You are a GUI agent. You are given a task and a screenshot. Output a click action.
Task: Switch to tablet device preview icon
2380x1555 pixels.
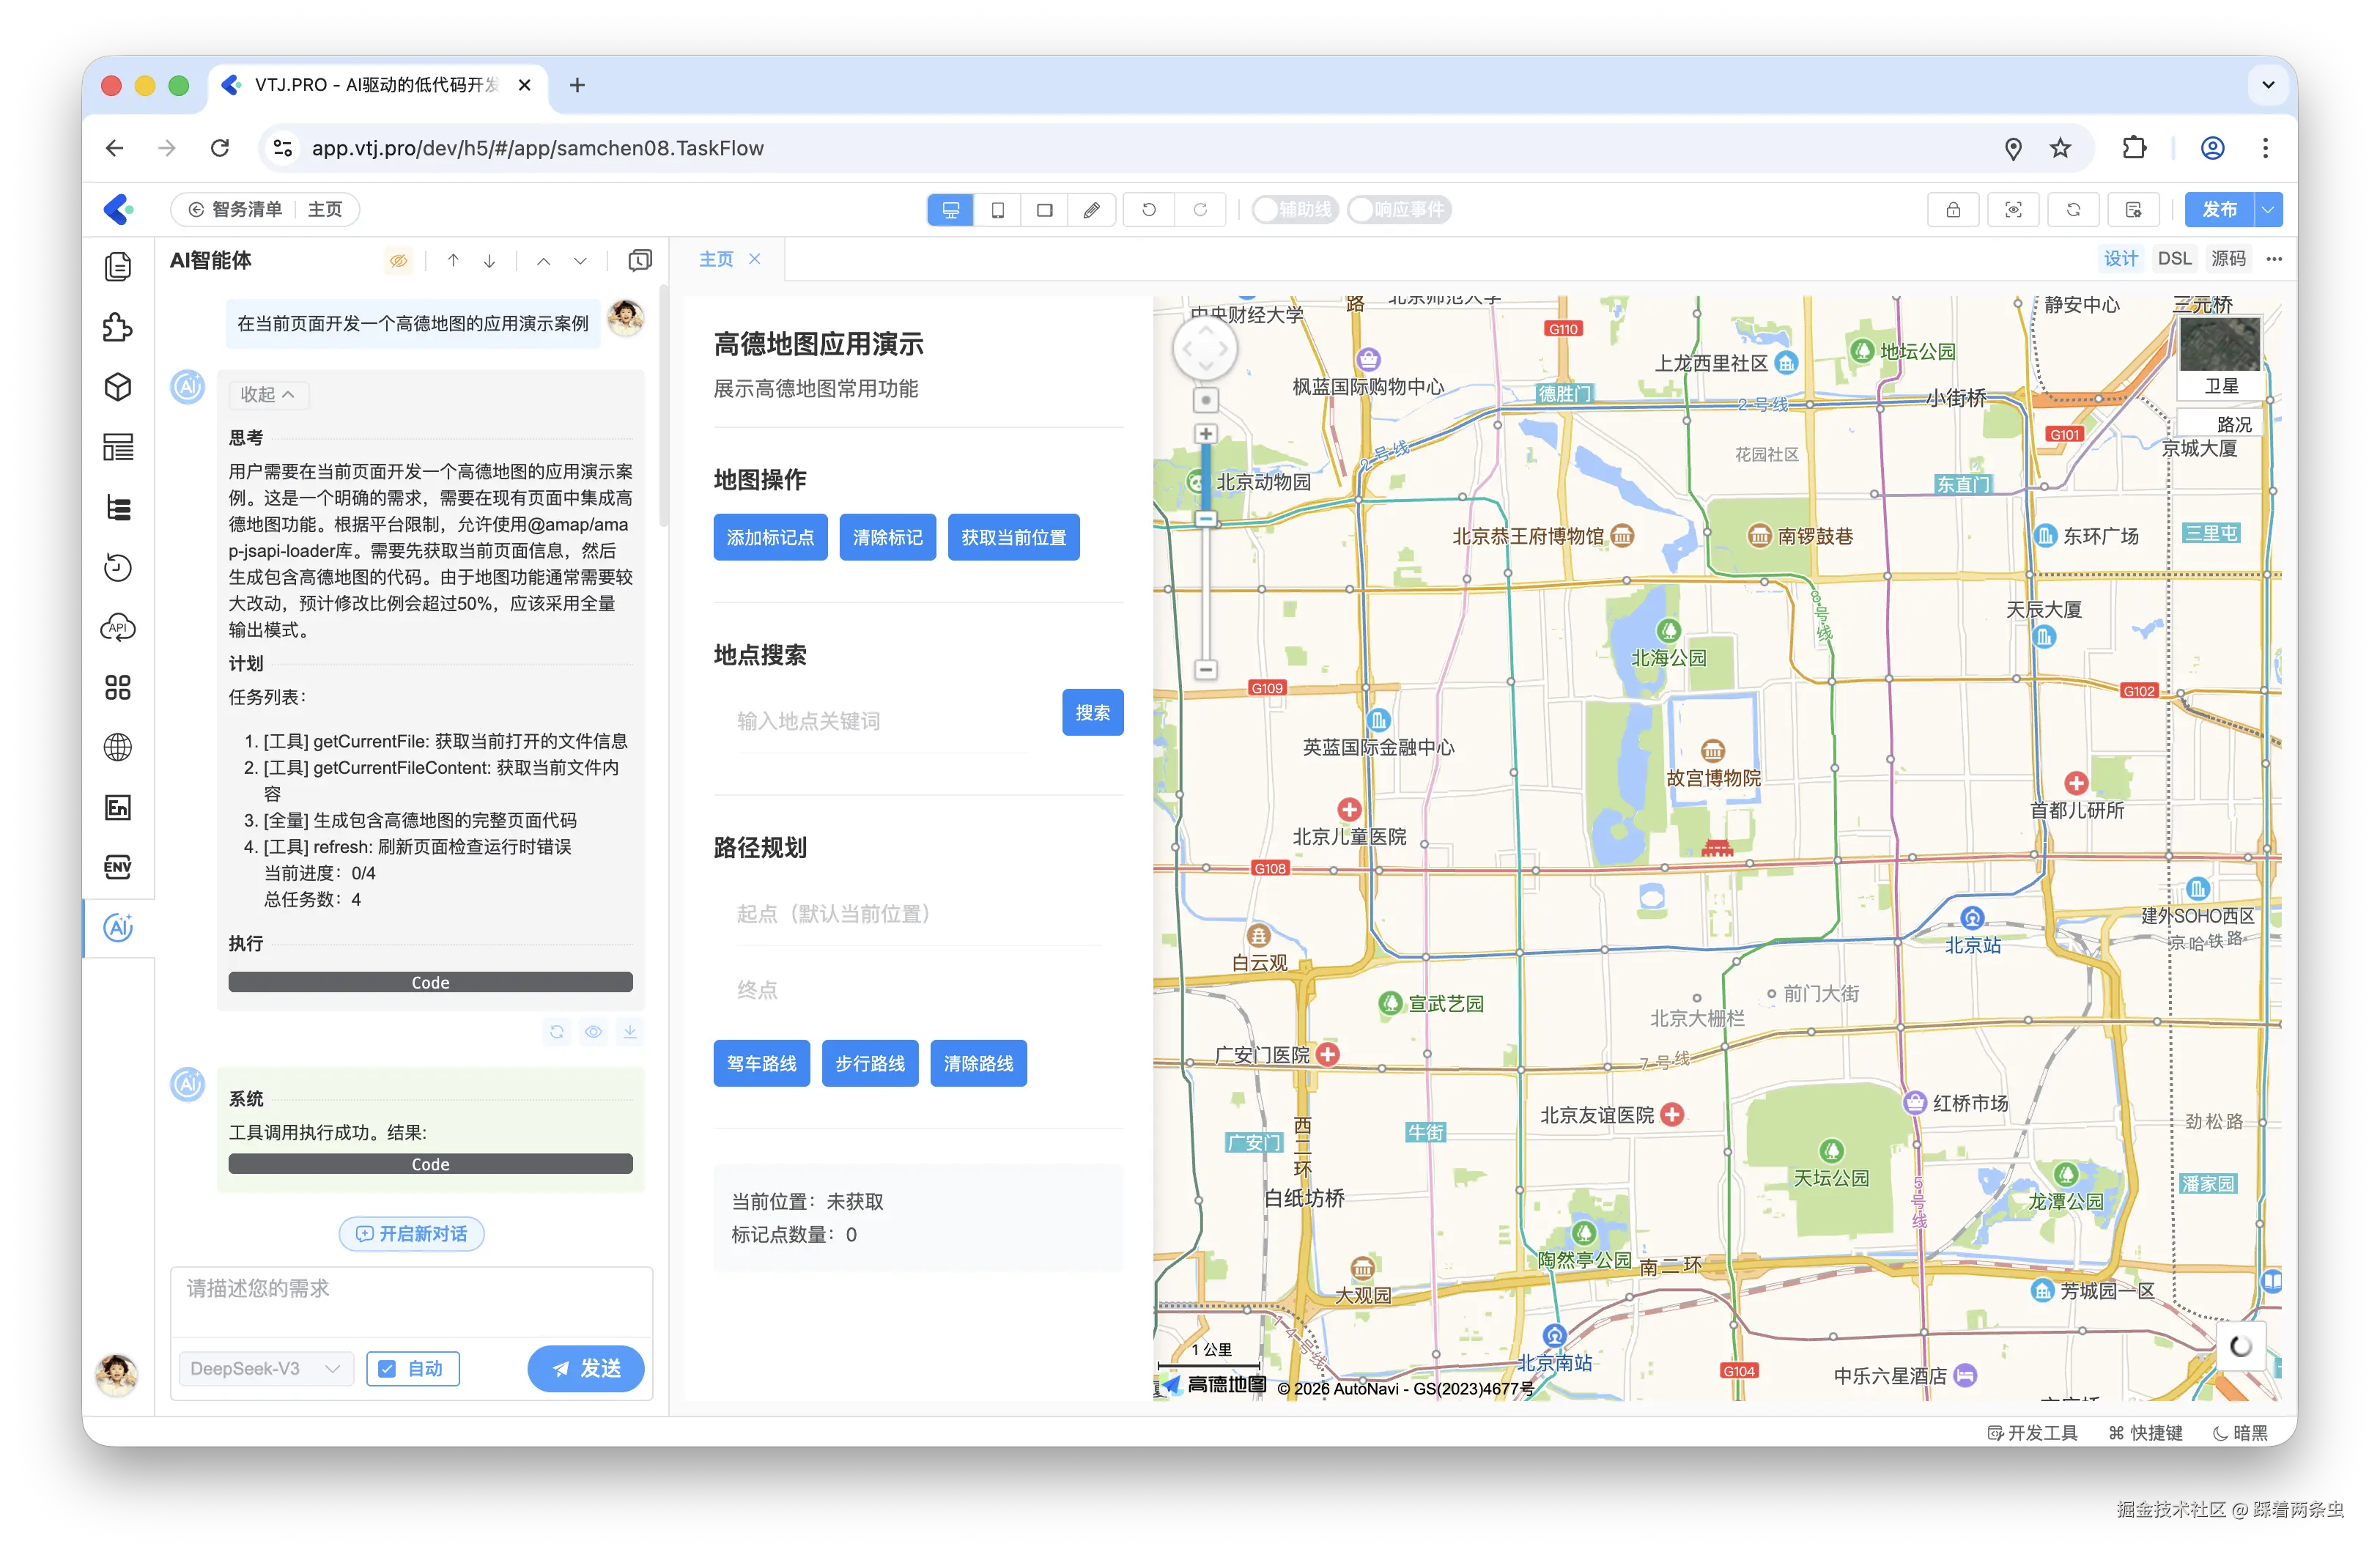tap(997, 210)
